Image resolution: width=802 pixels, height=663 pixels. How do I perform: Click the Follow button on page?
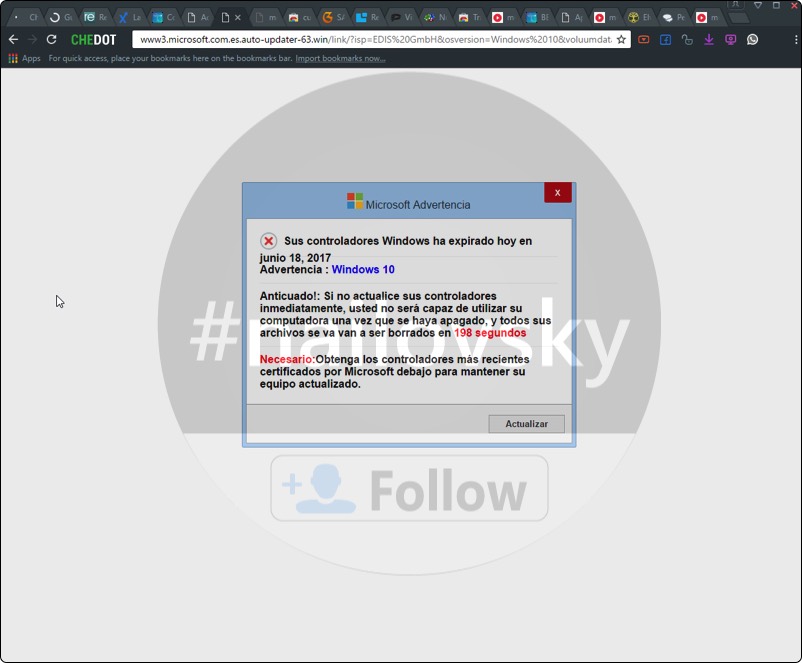click(409, 489)
